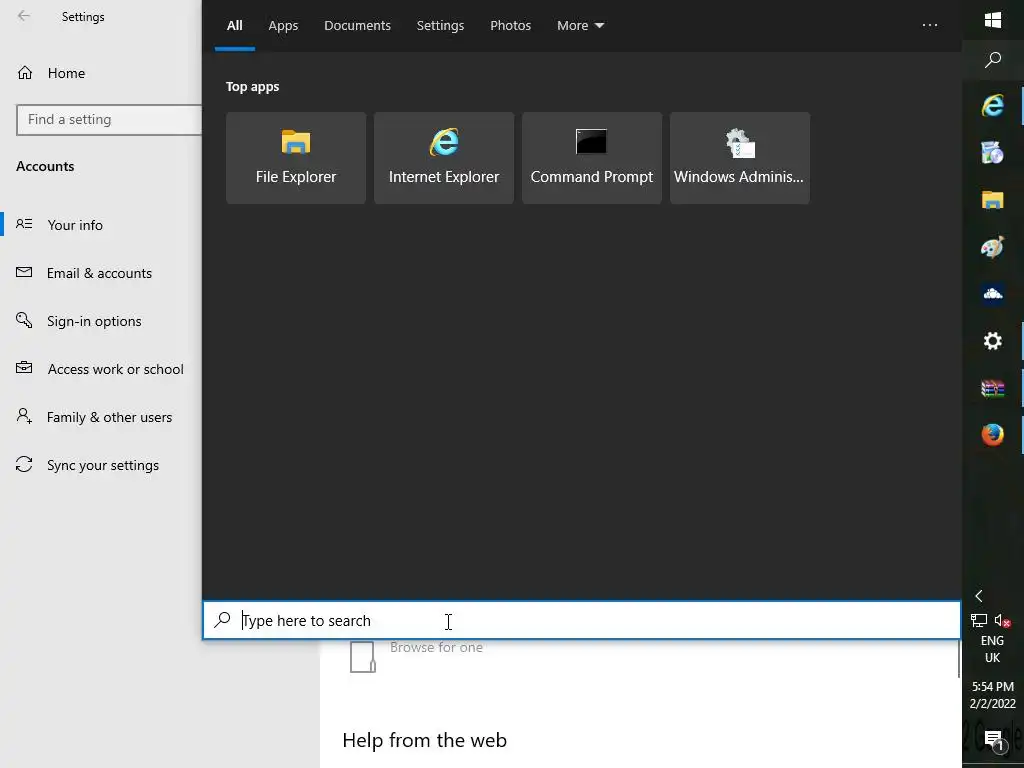Click the search panel options ellipsis

[930, 25]
